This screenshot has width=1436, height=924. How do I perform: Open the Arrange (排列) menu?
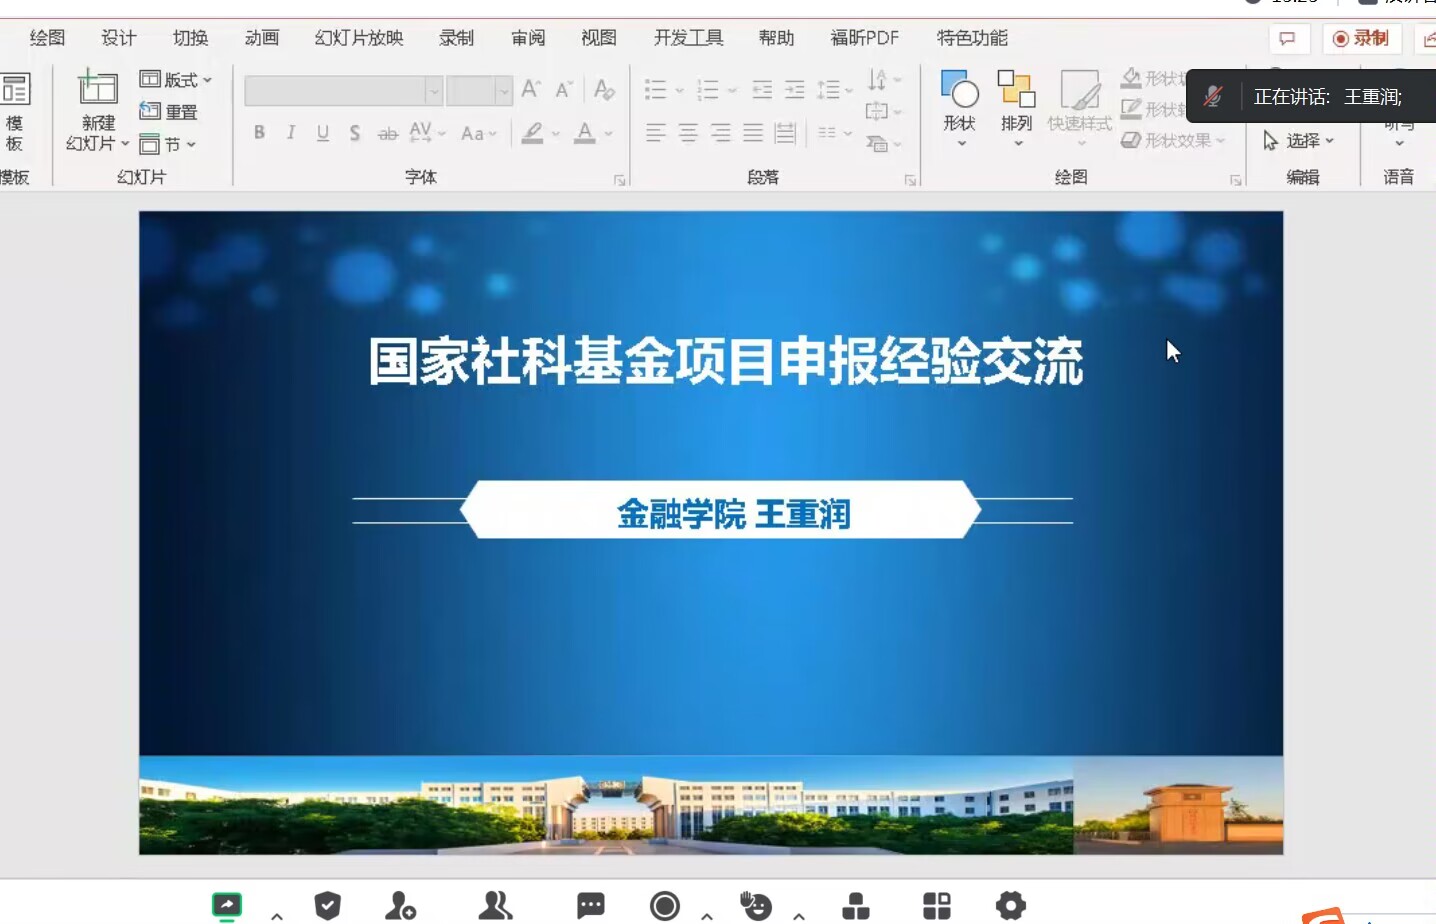click(1017, 109)
